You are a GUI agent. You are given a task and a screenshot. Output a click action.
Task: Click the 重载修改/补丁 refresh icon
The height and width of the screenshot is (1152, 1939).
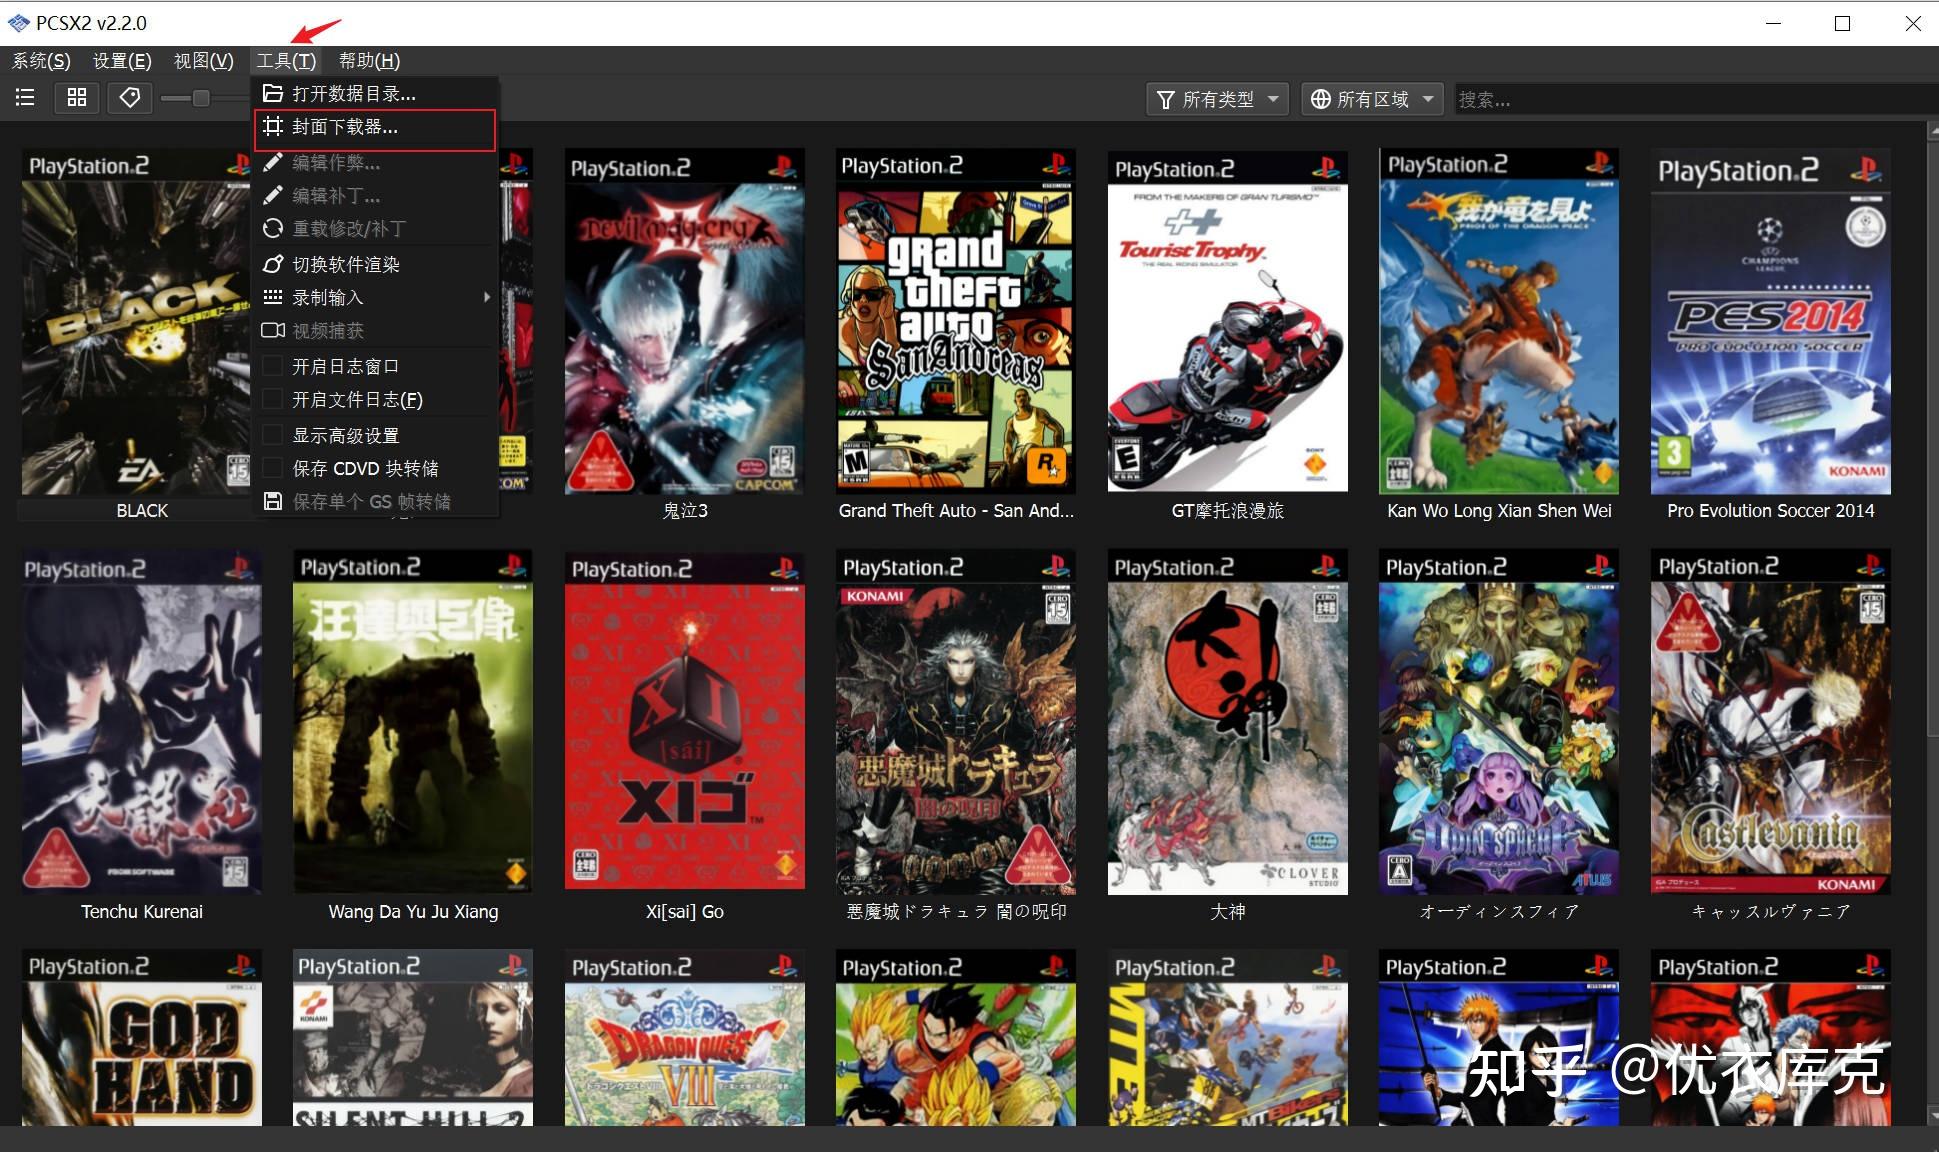[x=273, y=228]
